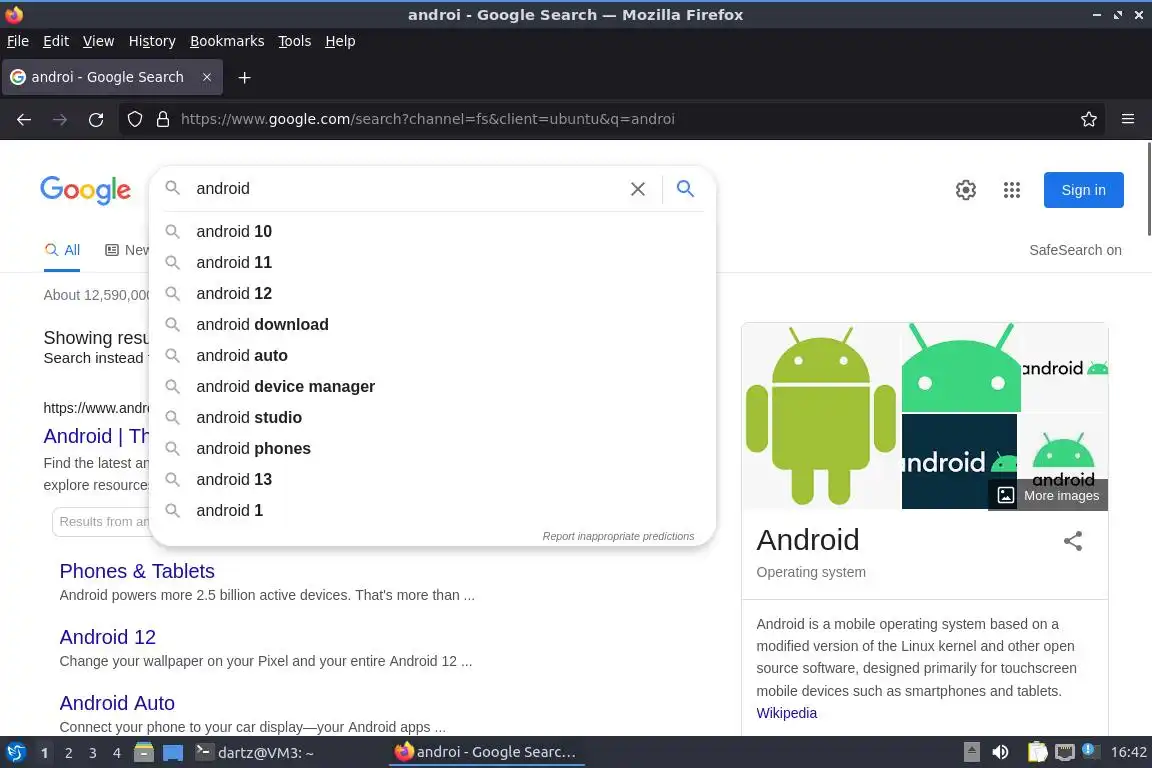Open a new tab with plus
The height and width of the screenshot is (768, 1152).
point(245,77)
